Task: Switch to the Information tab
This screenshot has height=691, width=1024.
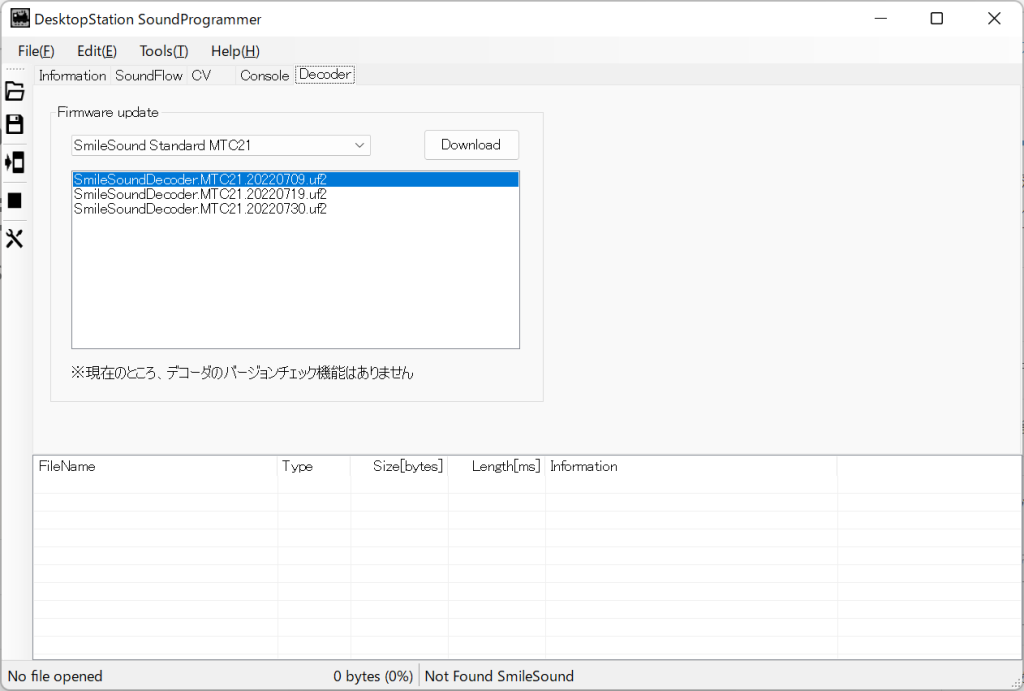Action: (72, 76)
